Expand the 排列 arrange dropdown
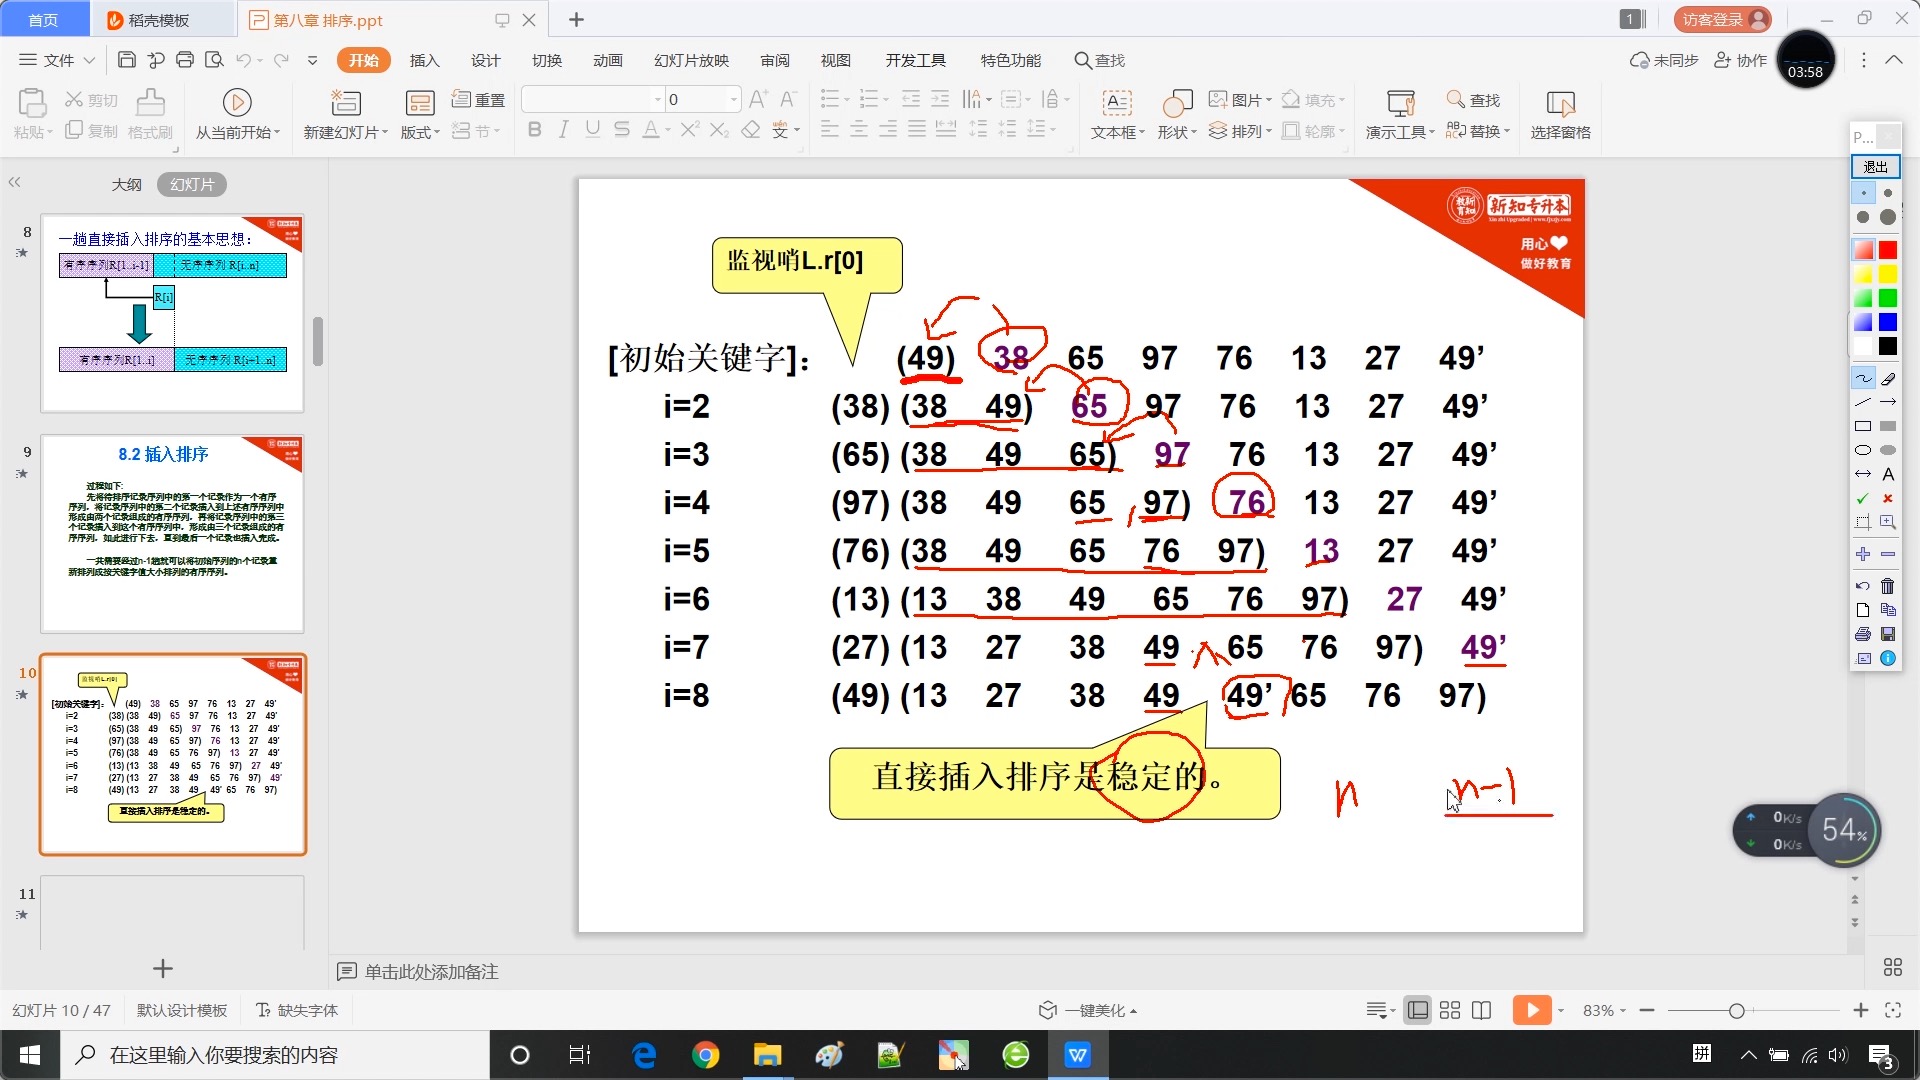 1269,131
